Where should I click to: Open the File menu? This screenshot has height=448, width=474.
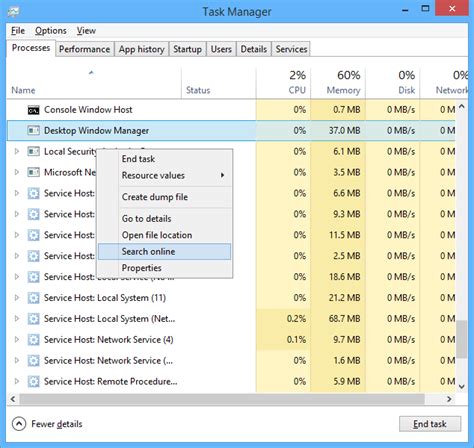18,31
